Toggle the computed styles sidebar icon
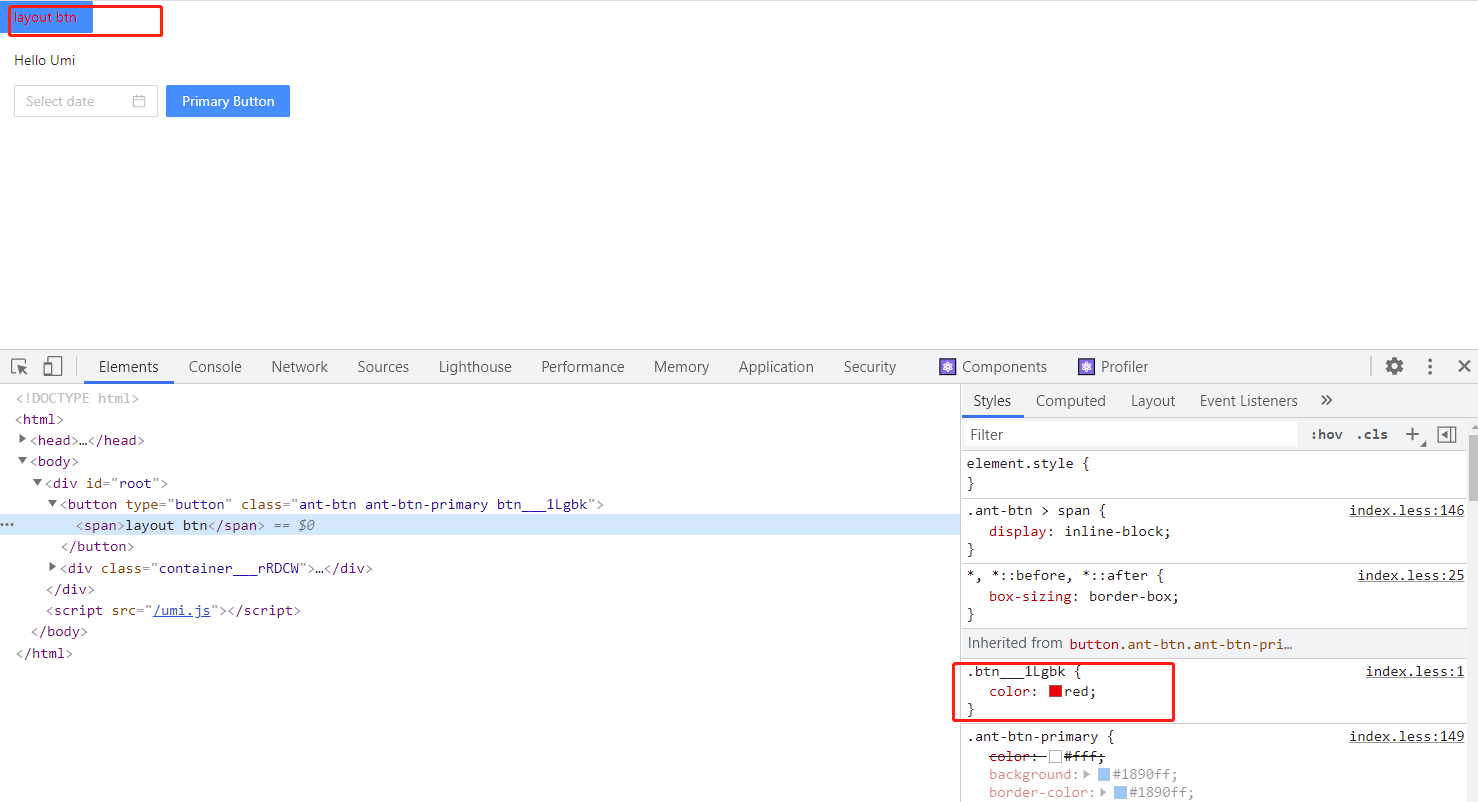Image resolution: width=1478 pixels, height=802 pixels. click(1446, 434)
